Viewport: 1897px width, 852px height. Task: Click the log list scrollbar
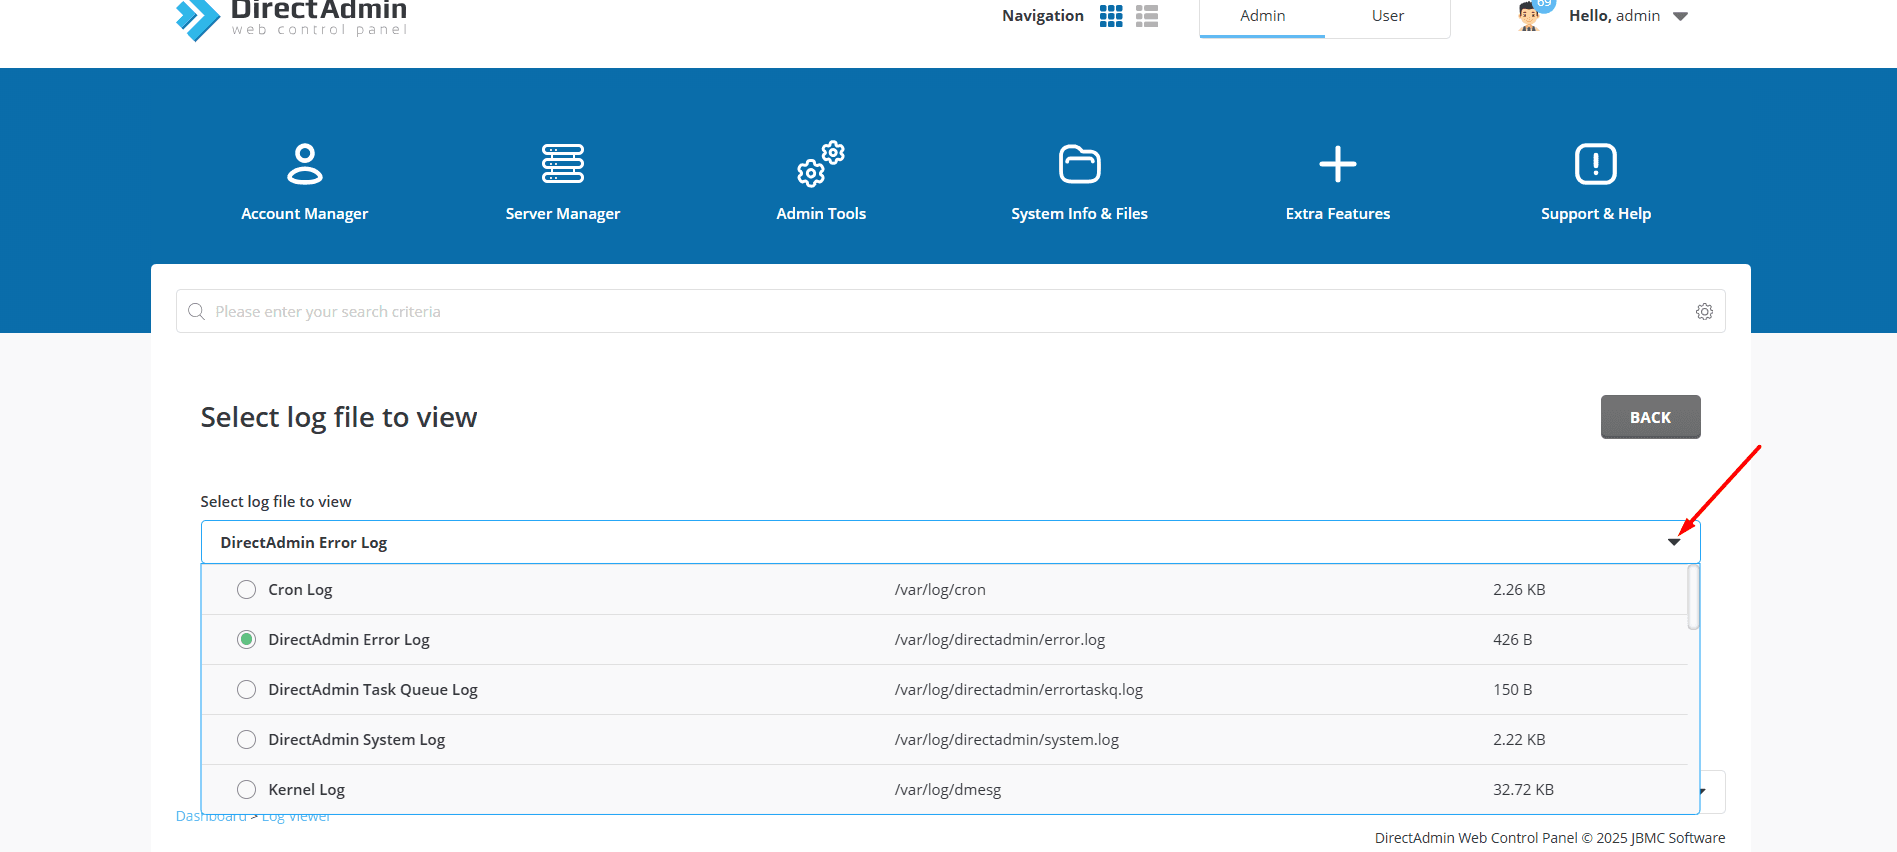click(1693, 598)
